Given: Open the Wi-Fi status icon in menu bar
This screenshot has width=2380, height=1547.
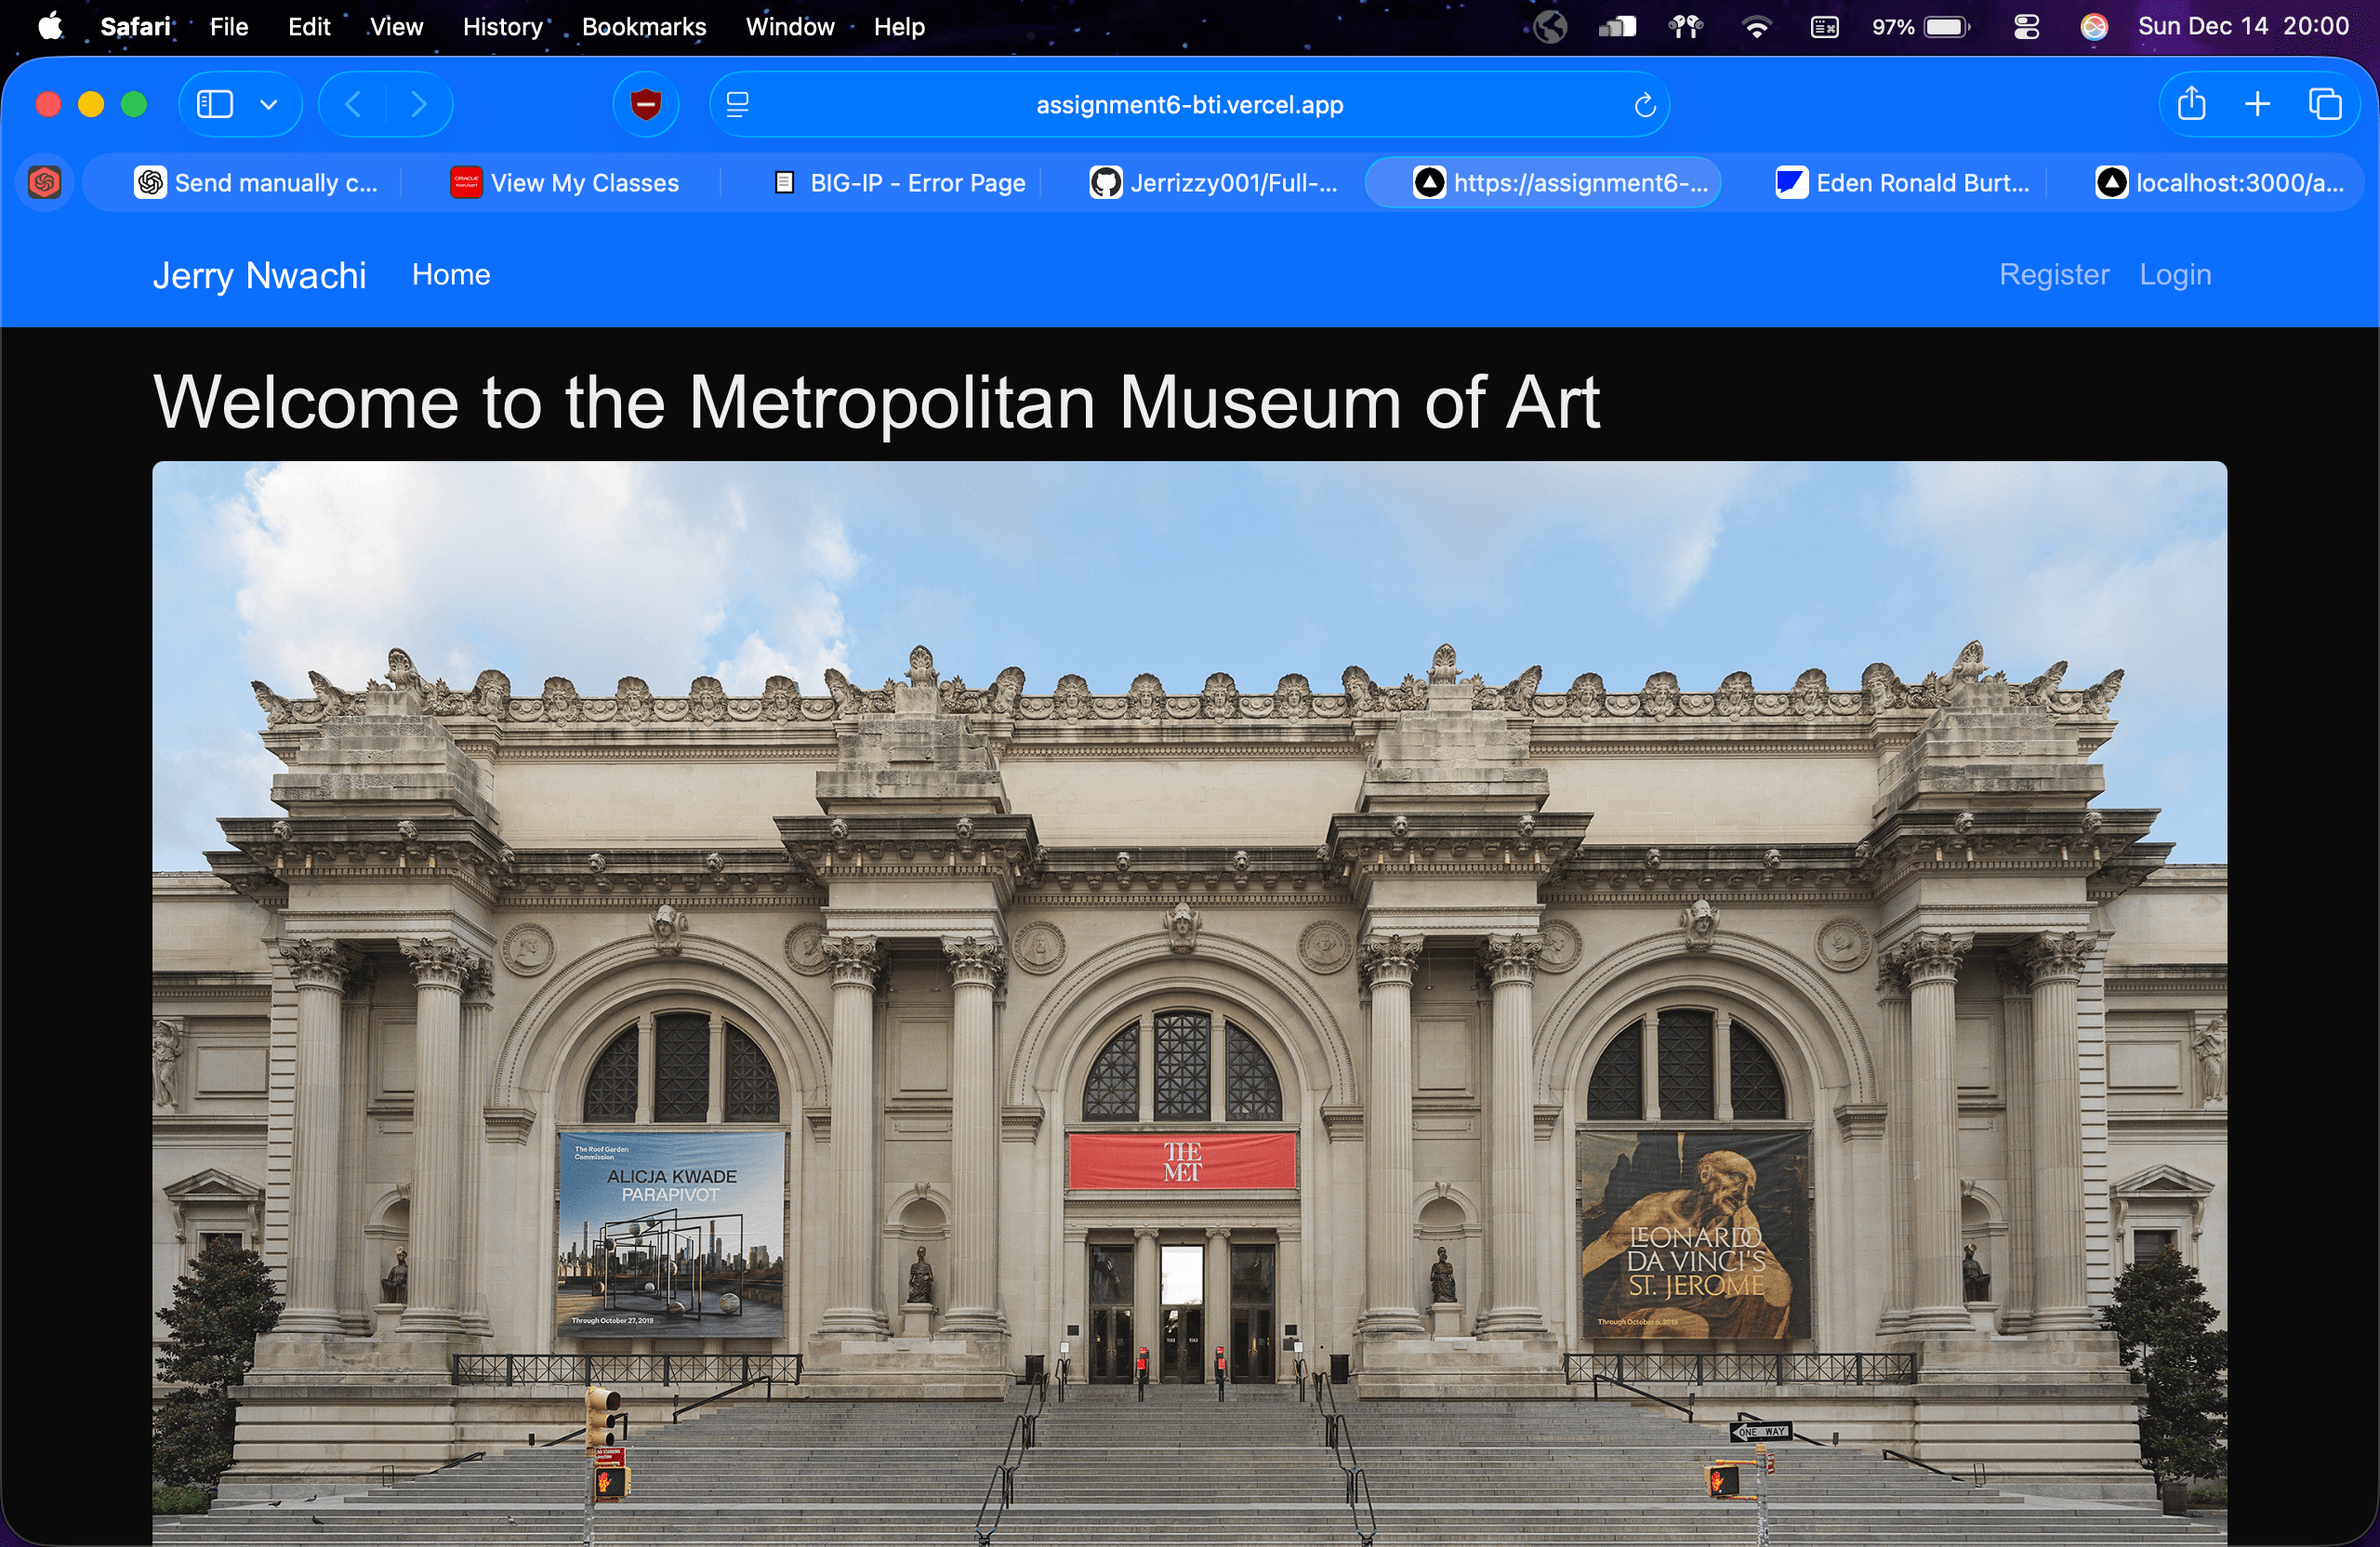Looking at the screenshot, I should [x=1756, y=27].
